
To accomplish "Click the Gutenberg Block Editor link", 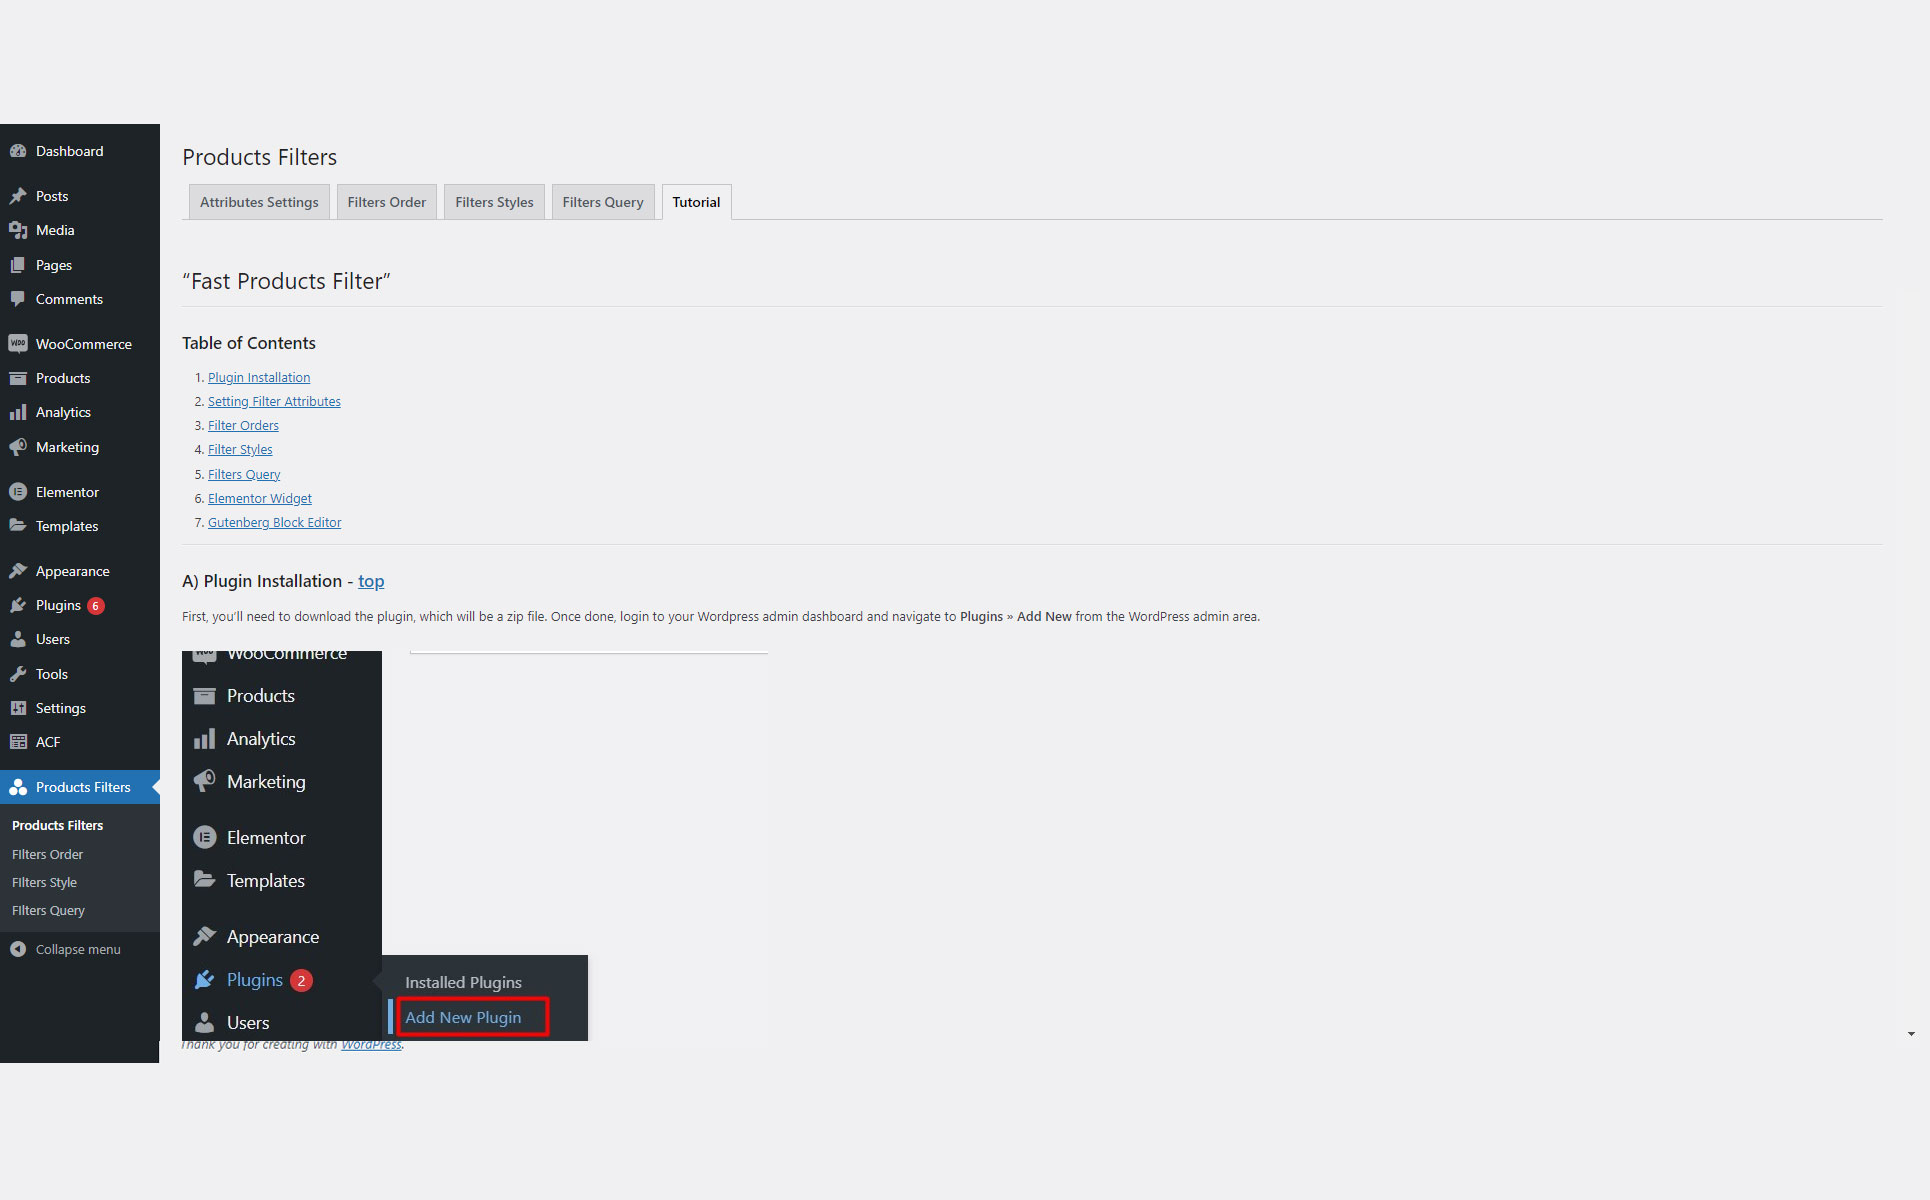I will (274, 522).
